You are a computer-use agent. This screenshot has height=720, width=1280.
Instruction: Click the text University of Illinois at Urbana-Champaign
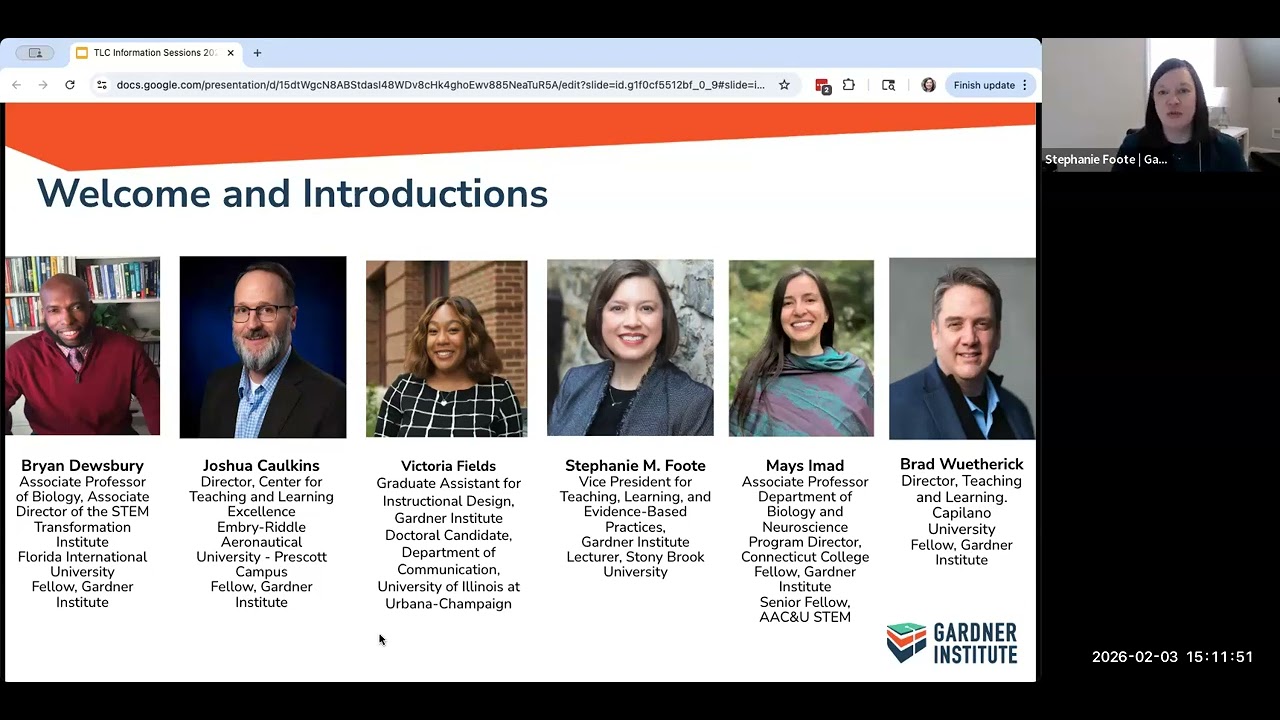click(448, 595)
